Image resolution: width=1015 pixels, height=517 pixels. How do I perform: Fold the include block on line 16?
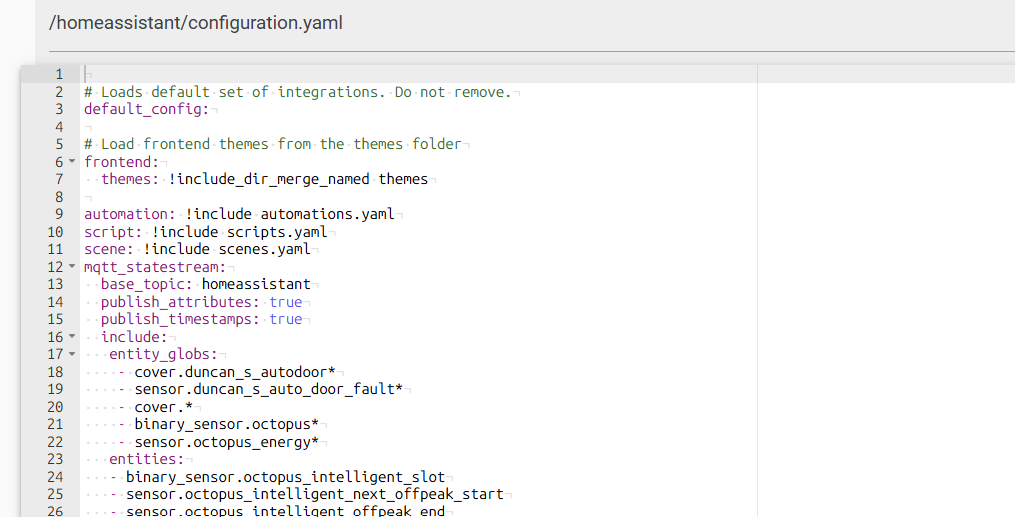point(72,336)
